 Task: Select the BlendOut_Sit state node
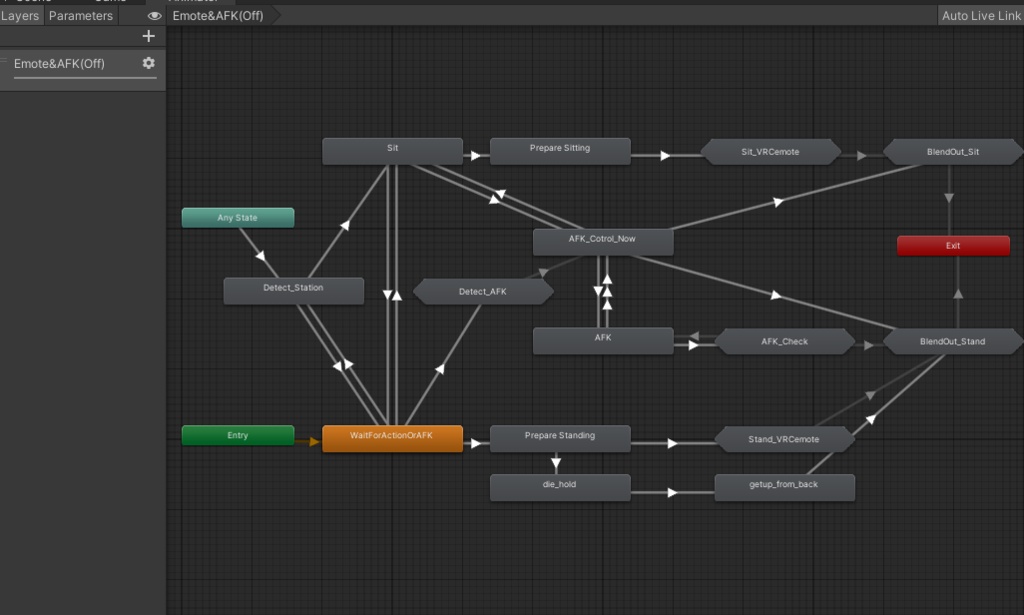pyautogui.click(x=953, y=151)
